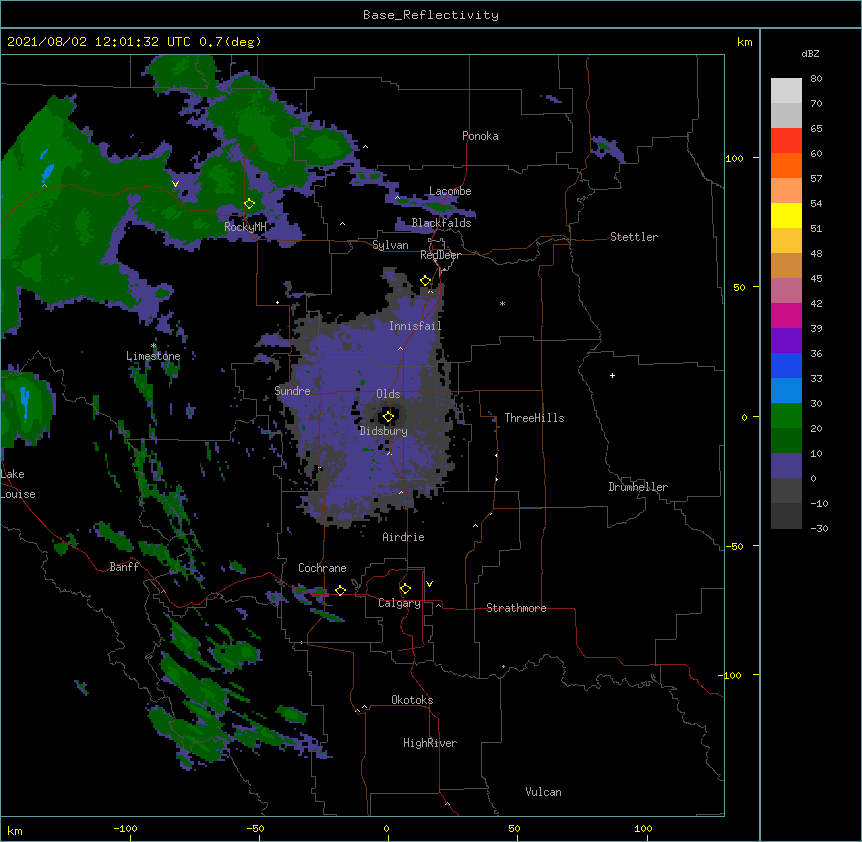Click the yellow 54 dBZ color band

coord(786,215)
